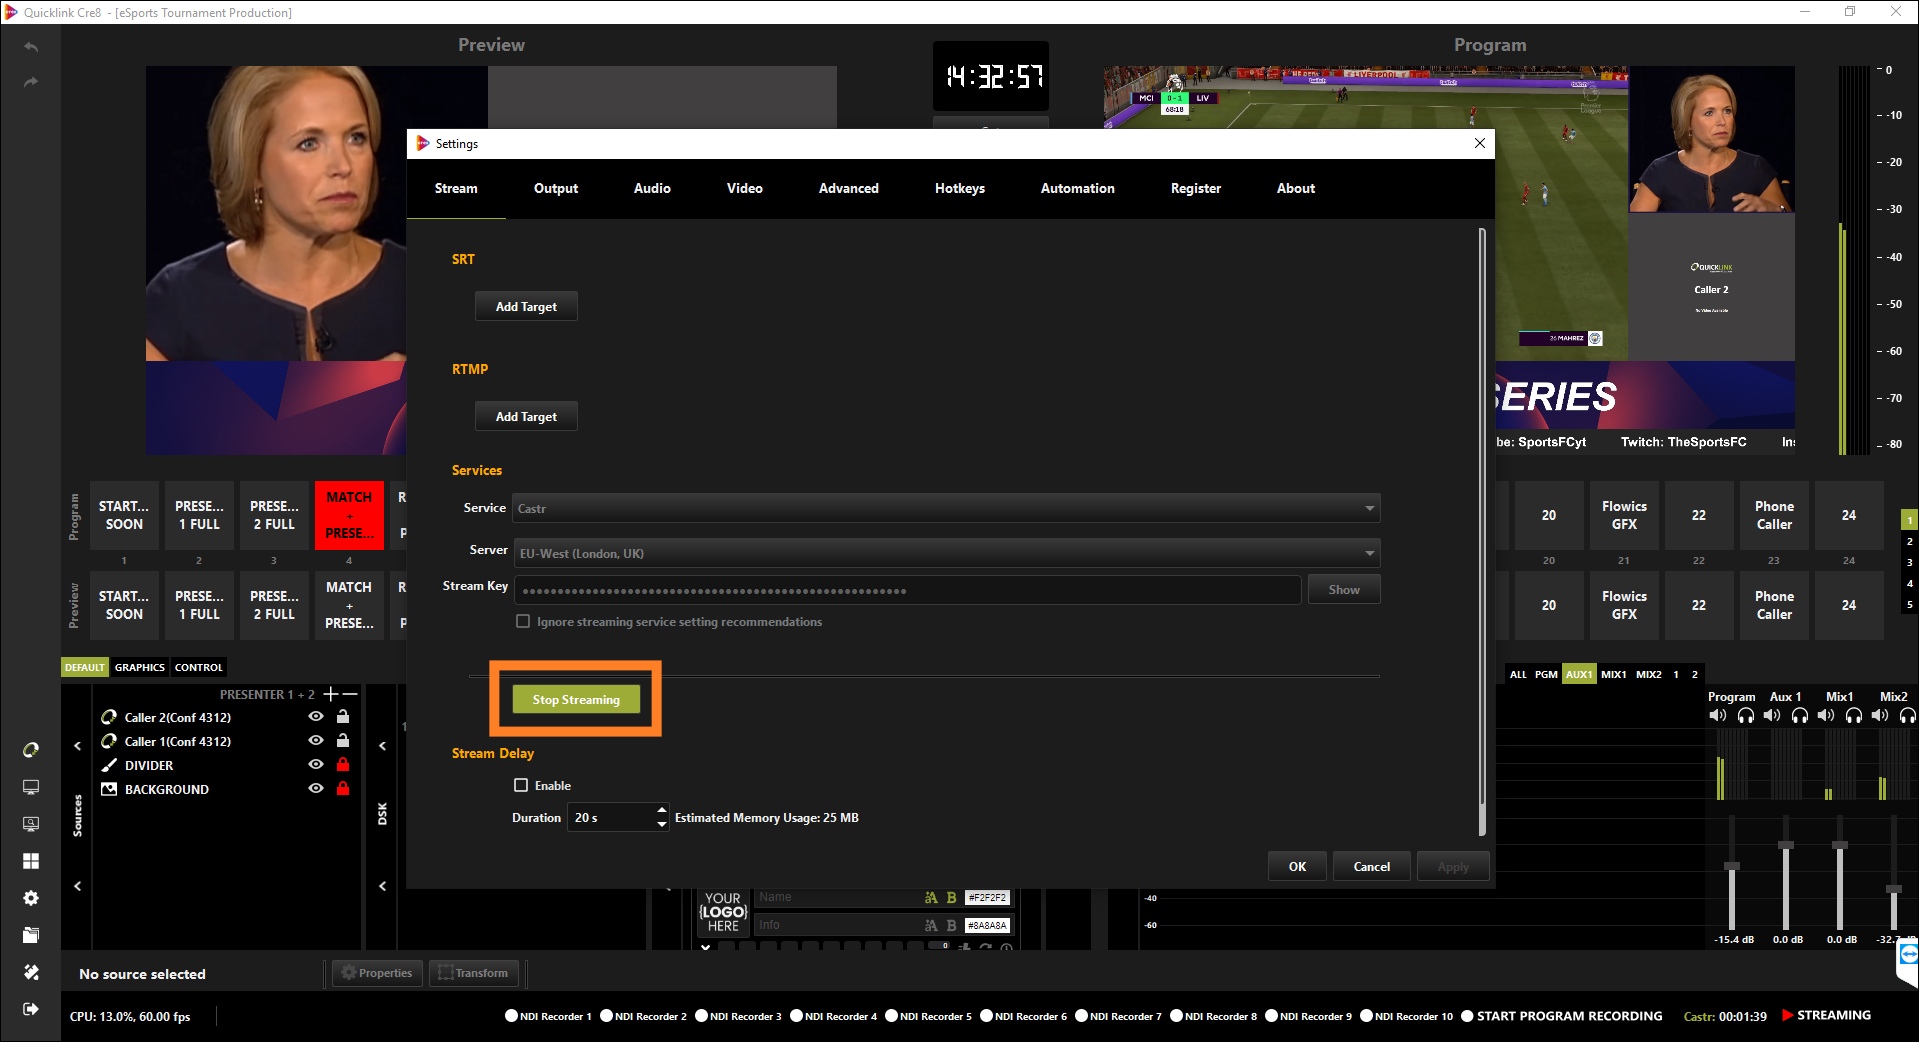Open the Service dropdown showing Castr
The height and width of the screenshot is (1042, 1919).
[945, 508]
